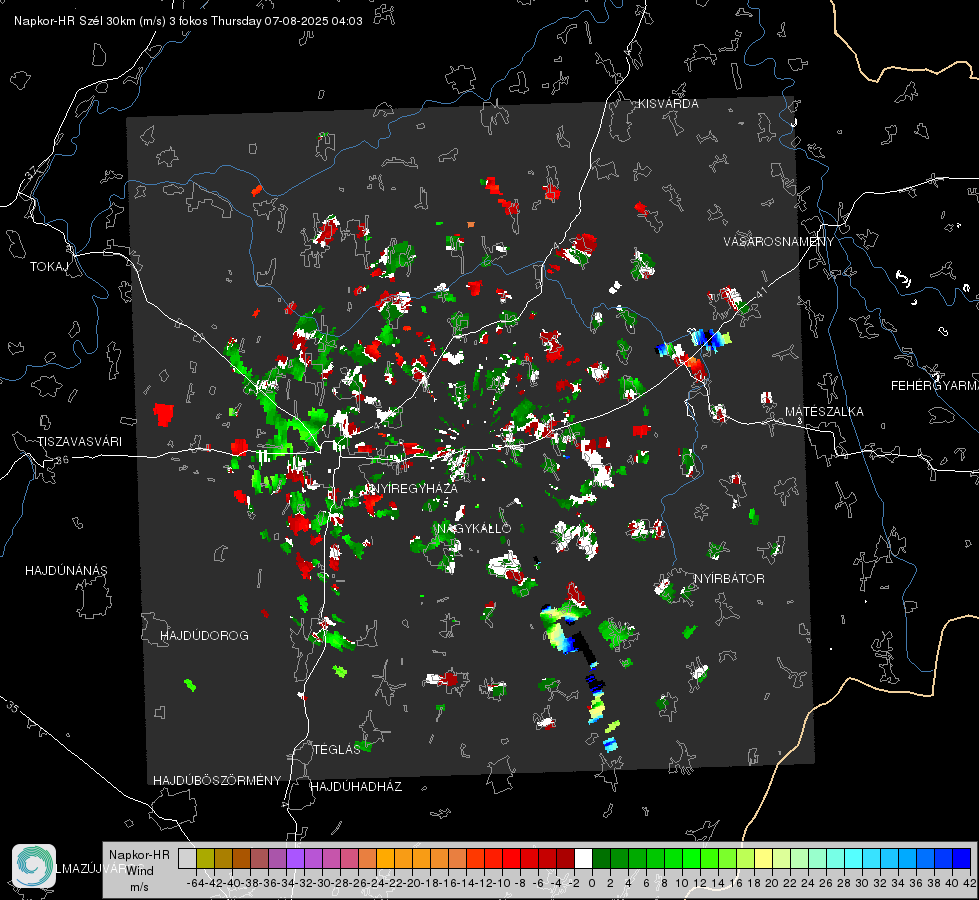
Task: Select the HAJDÚNÁNÁS town label
Action: 66,570
